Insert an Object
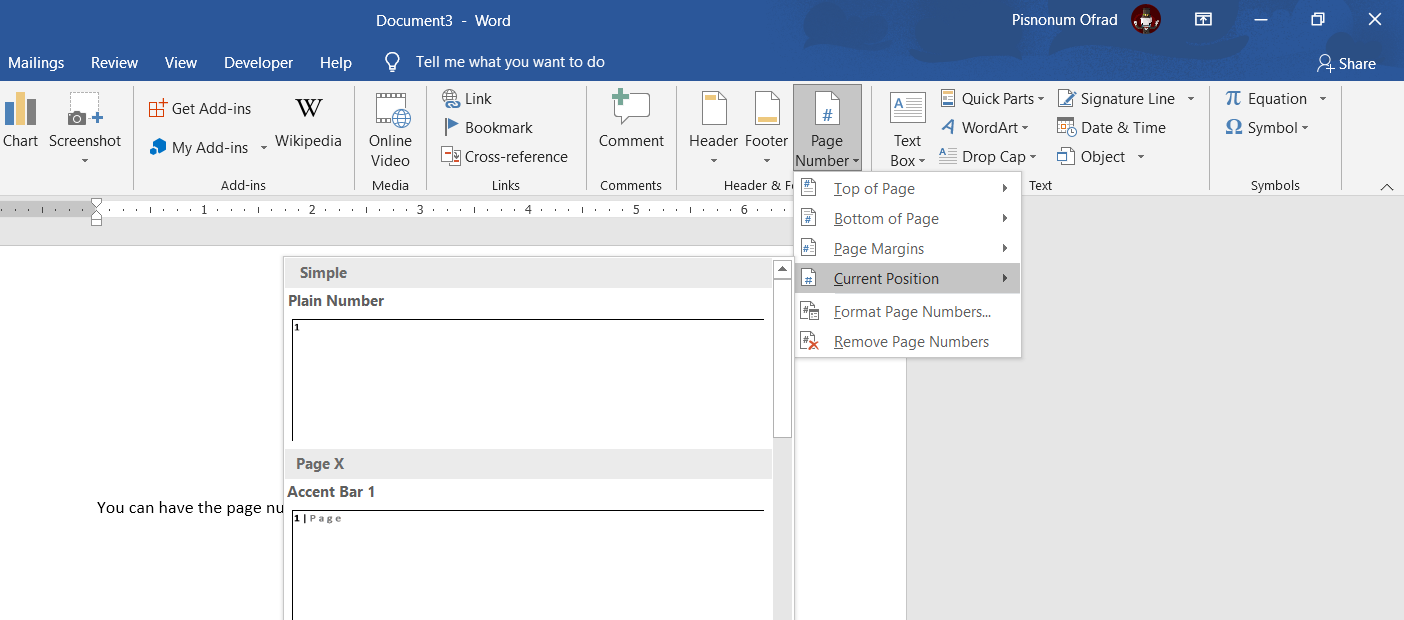1404x620 pixels. [x=1091, y=156]
